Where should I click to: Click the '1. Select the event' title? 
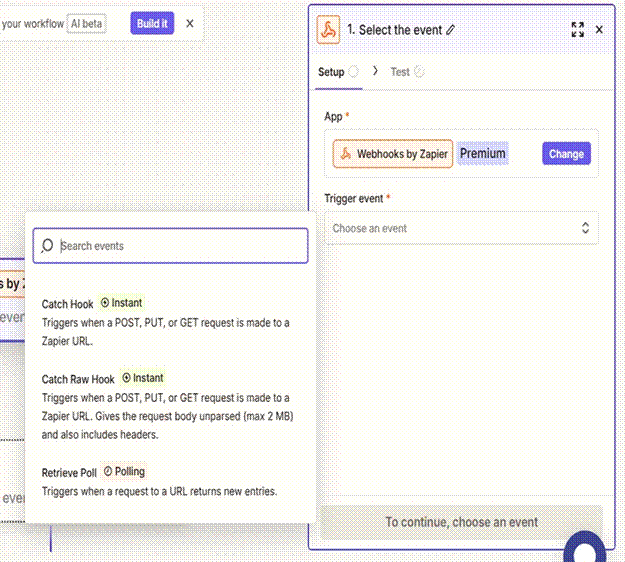pos(395,30)
